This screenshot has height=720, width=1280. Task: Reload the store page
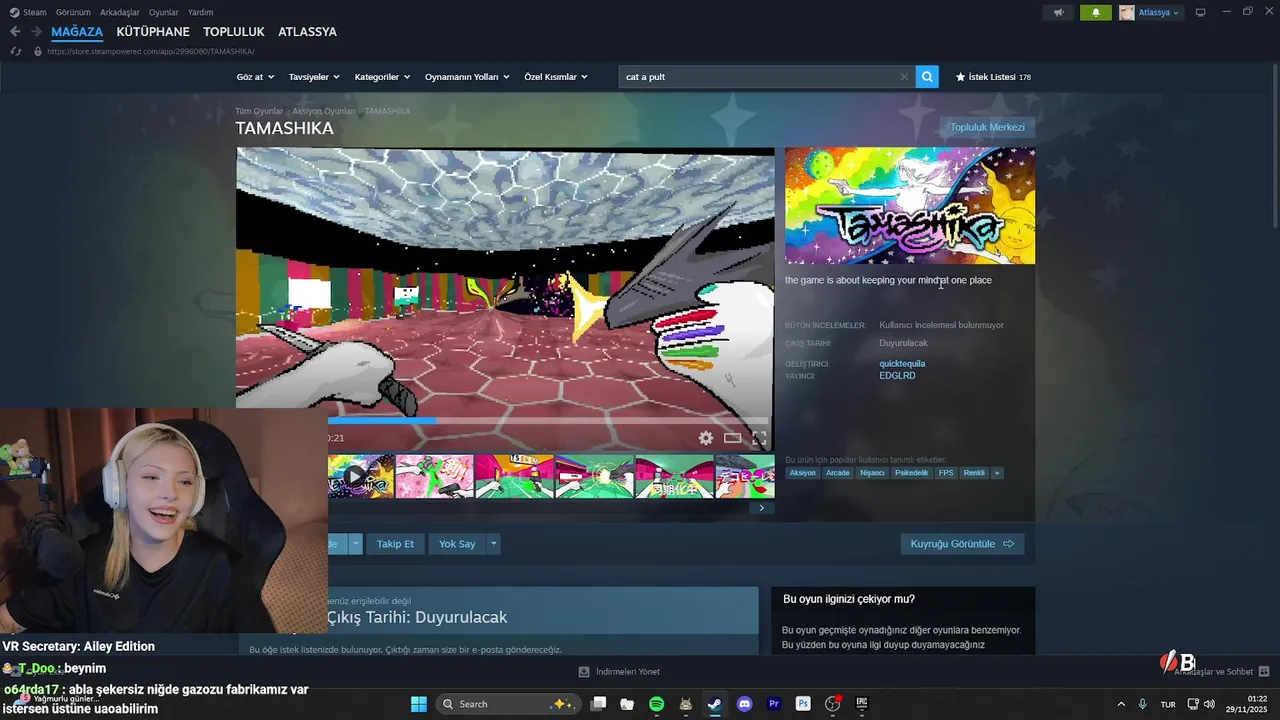15,51
